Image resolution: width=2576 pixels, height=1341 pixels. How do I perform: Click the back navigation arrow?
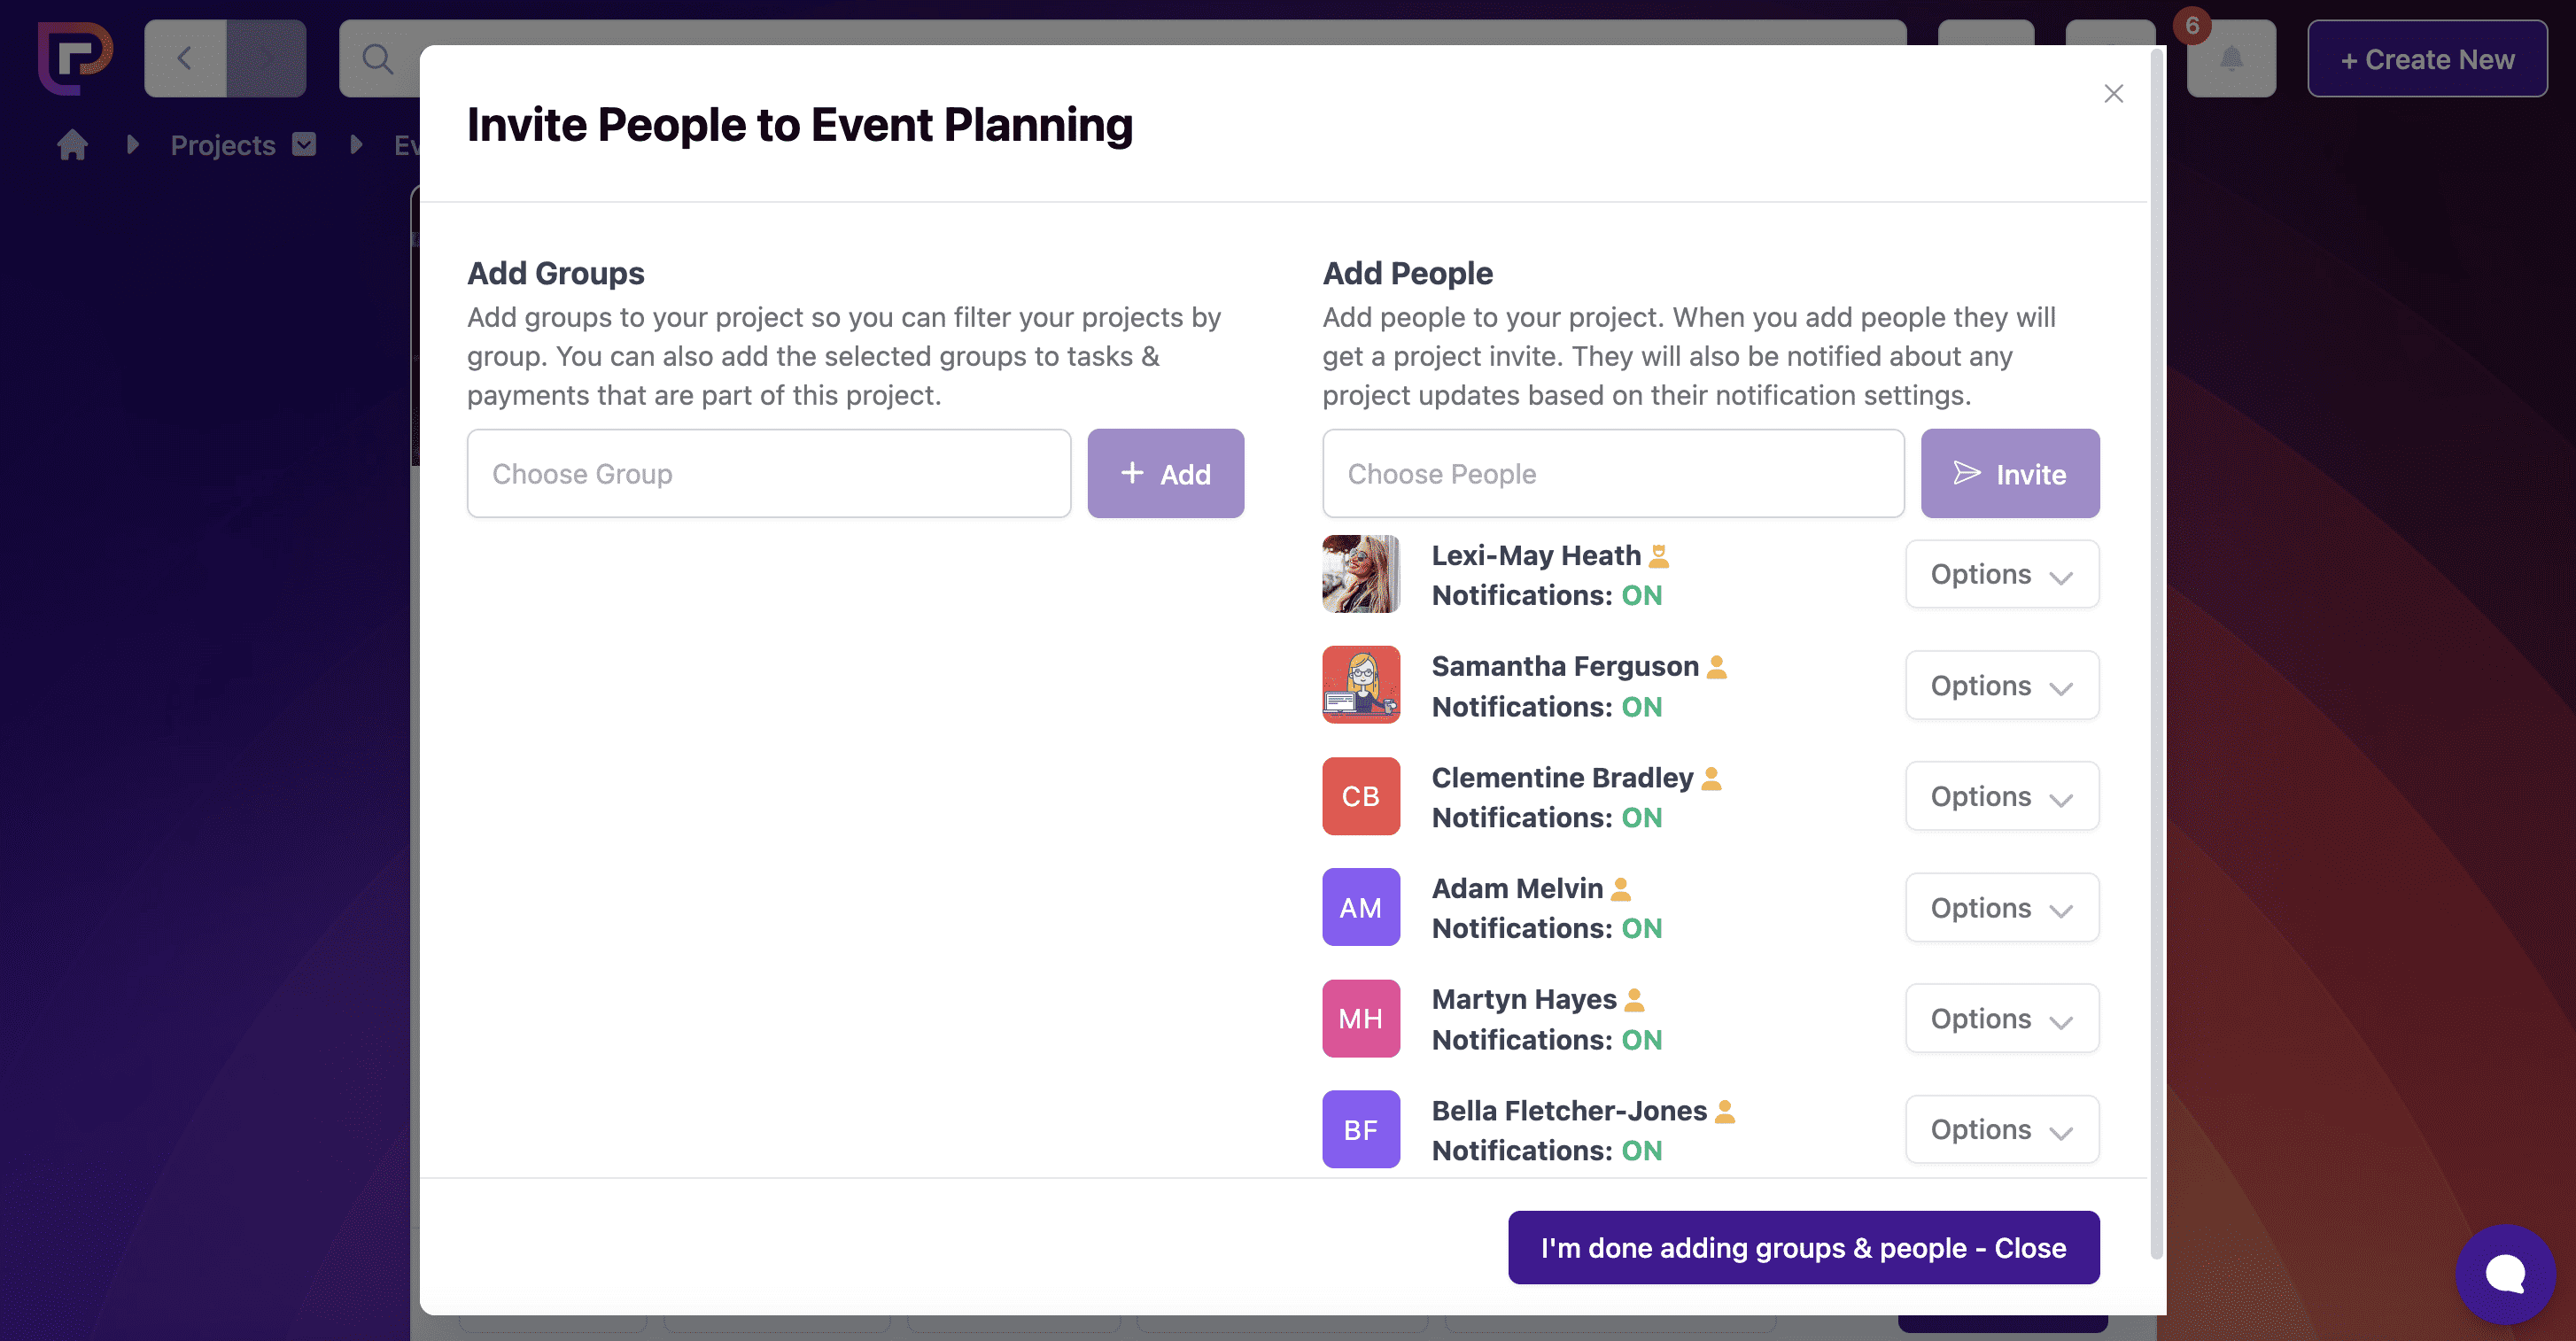(185, 59)
